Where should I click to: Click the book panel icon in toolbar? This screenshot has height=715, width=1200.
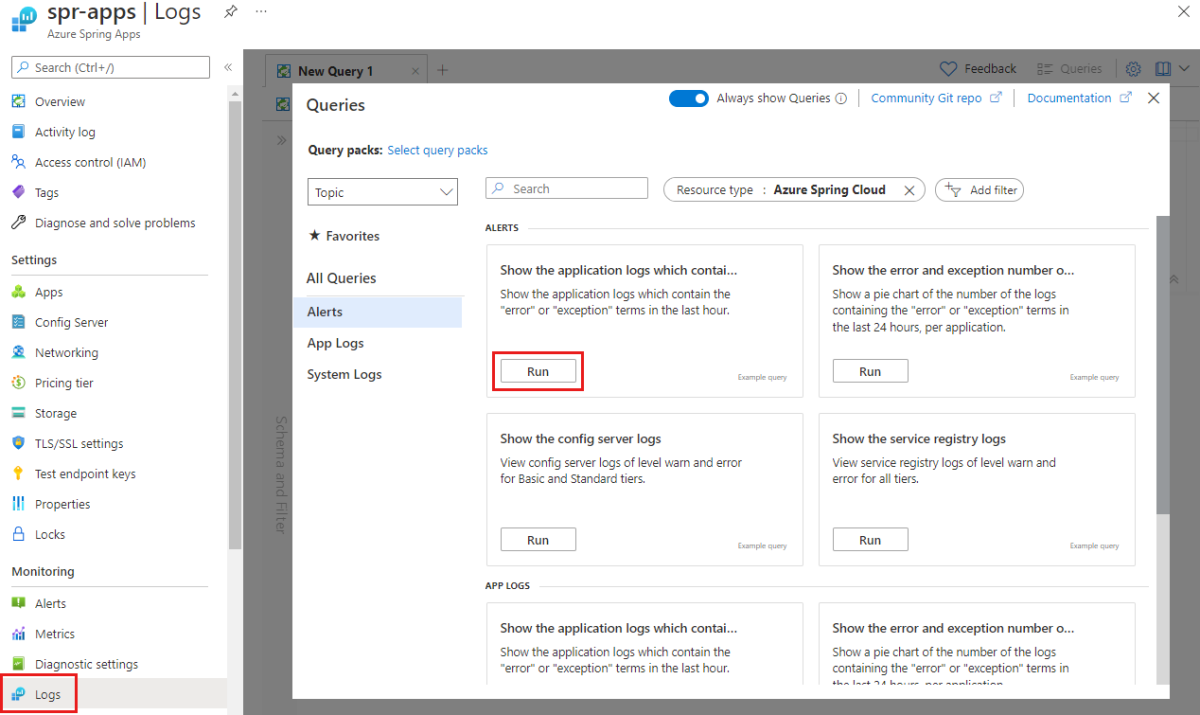[x=1162, y=69]
